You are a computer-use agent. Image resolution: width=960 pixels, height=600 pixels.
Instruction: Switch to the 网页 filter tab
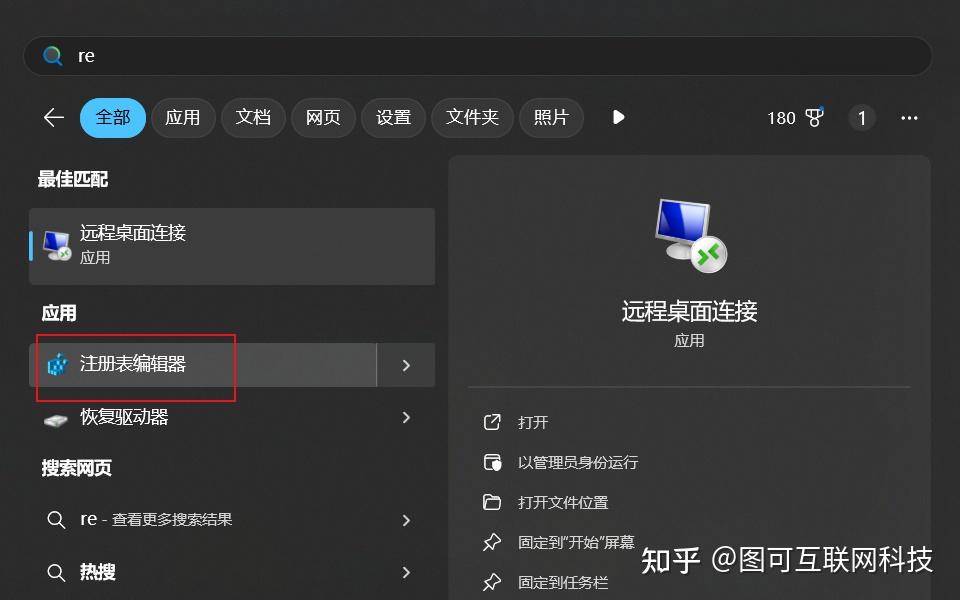(x=323, y=118)
